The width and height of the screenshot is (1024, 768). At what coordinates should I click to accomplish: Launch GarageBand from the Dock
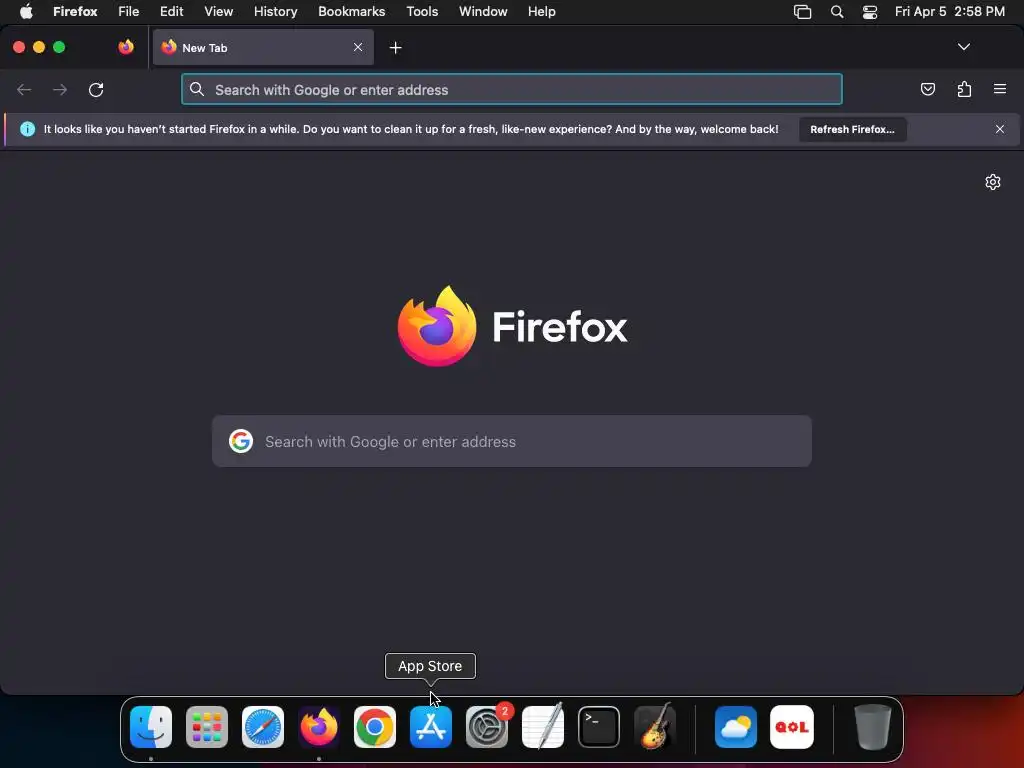pos(655,726)
